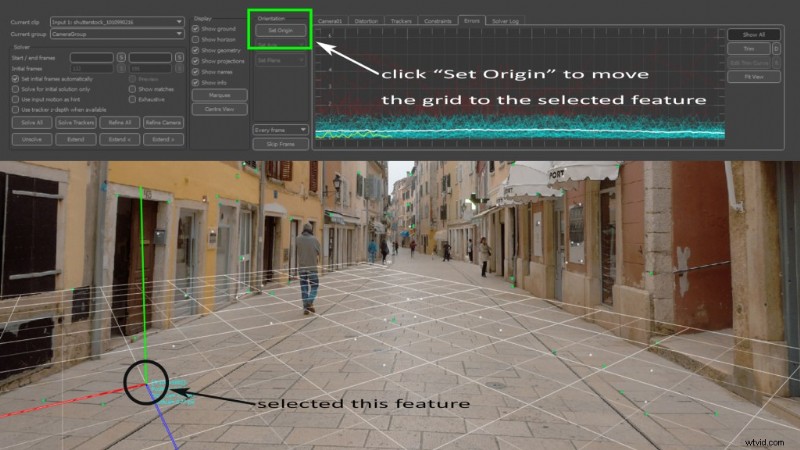Viewport: 800px width, 450px height.
Task: Click the S button beside end frame field
Action: [180, 57]
